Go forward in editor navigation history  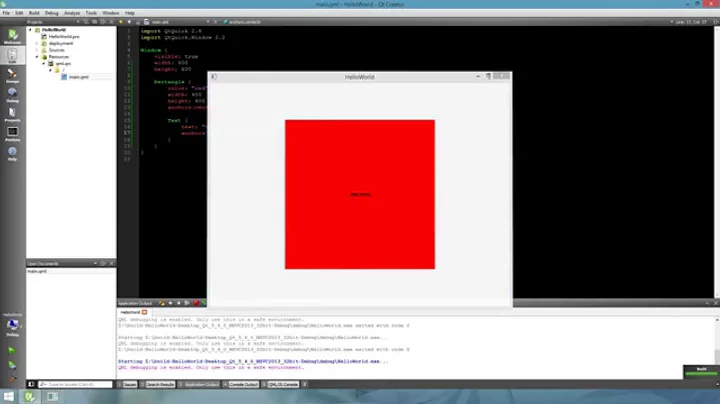tap(129, 22)
